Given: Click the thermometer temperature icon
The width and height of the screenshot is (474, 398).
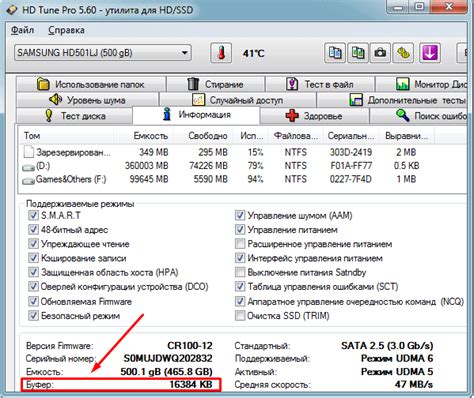Looking at the screenshot, I should 221,53.
